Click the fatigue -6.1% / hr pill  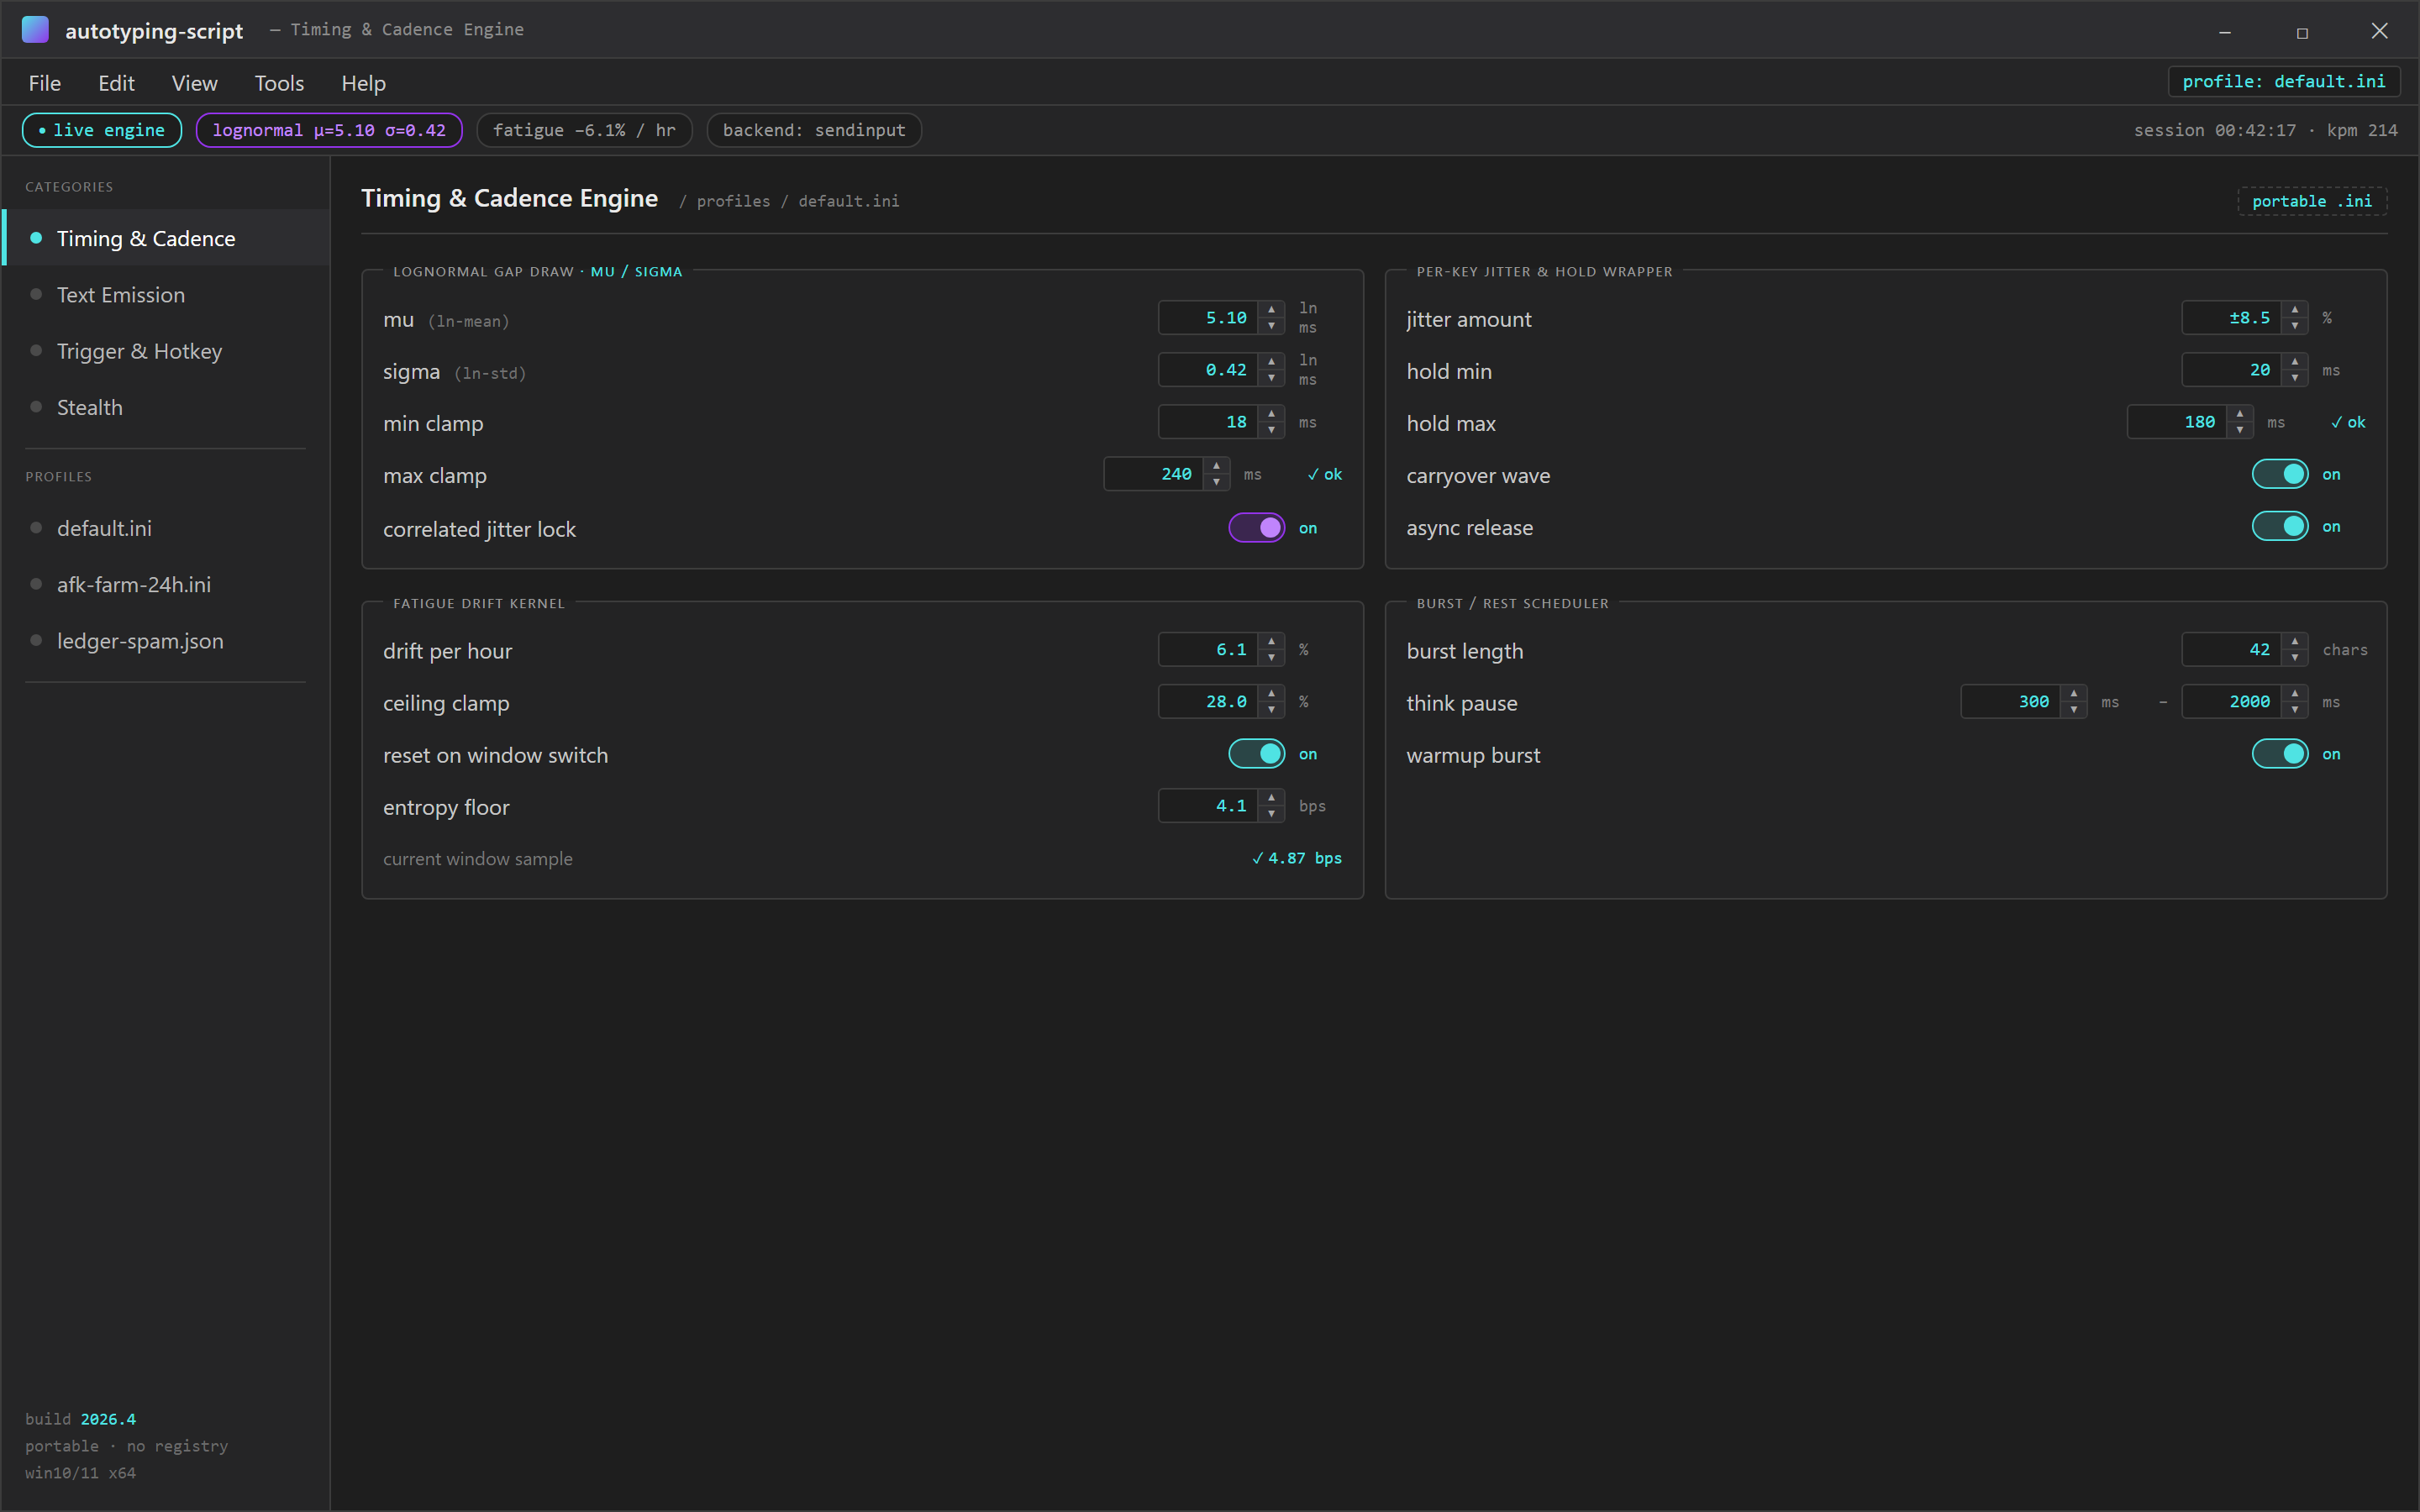[584, 130]
